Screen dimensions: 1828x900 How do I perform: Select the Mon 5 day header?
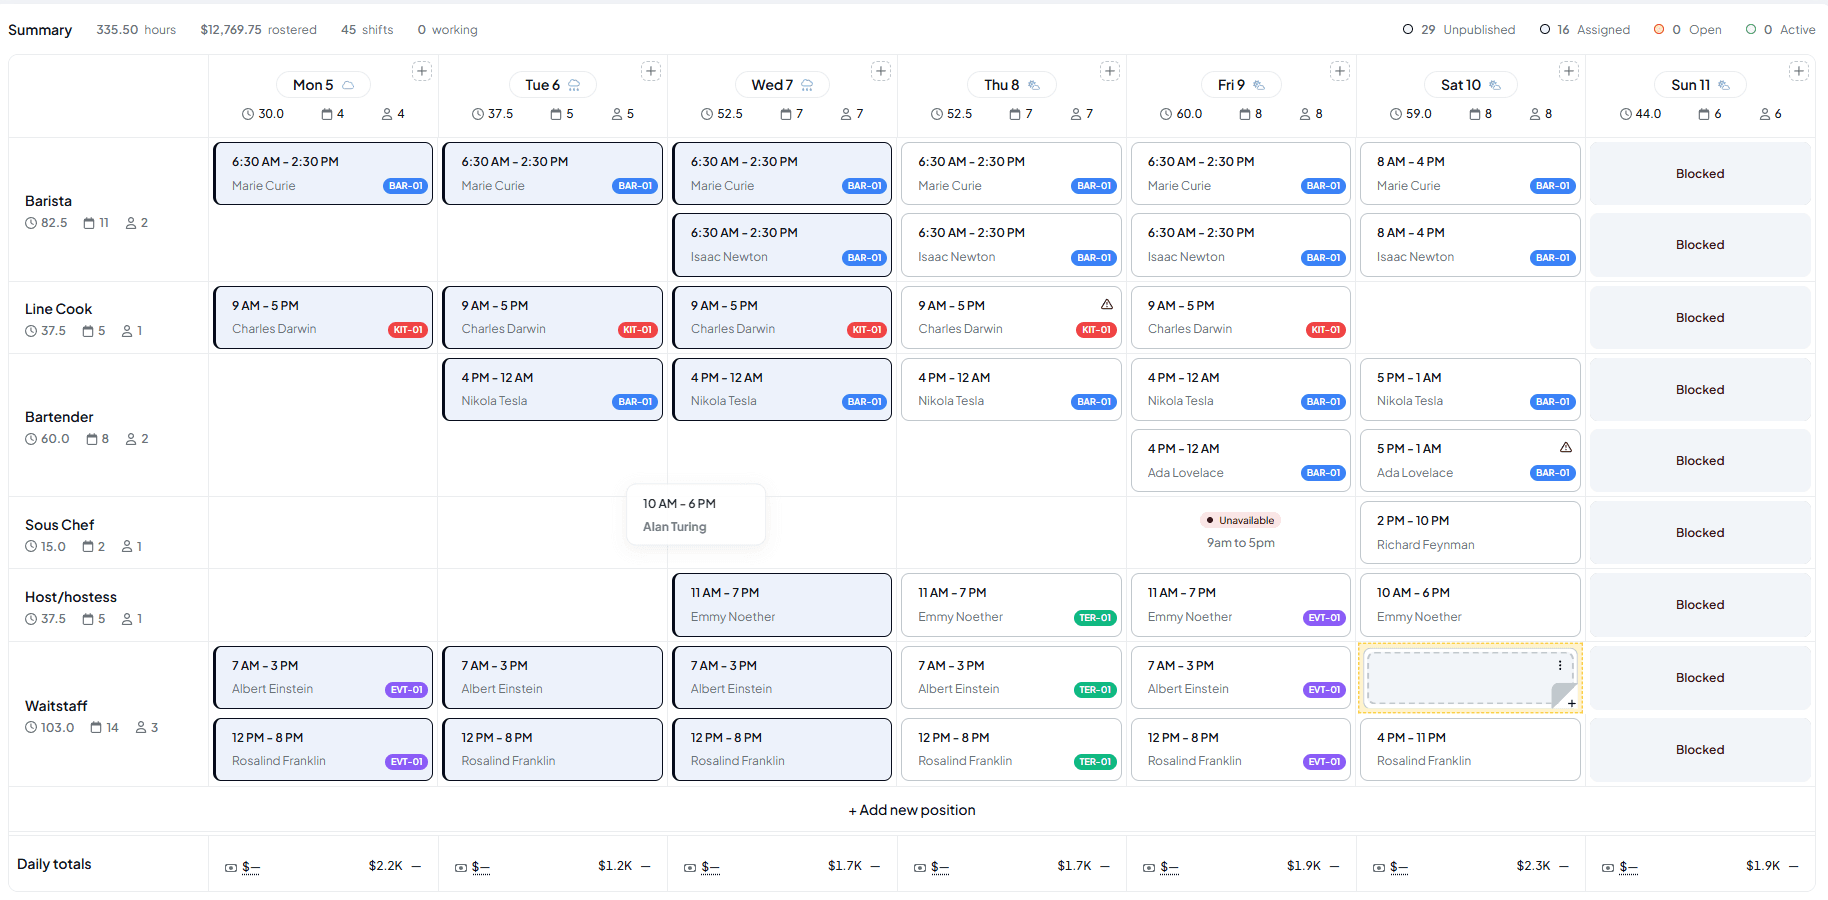[x=323, y=85]
